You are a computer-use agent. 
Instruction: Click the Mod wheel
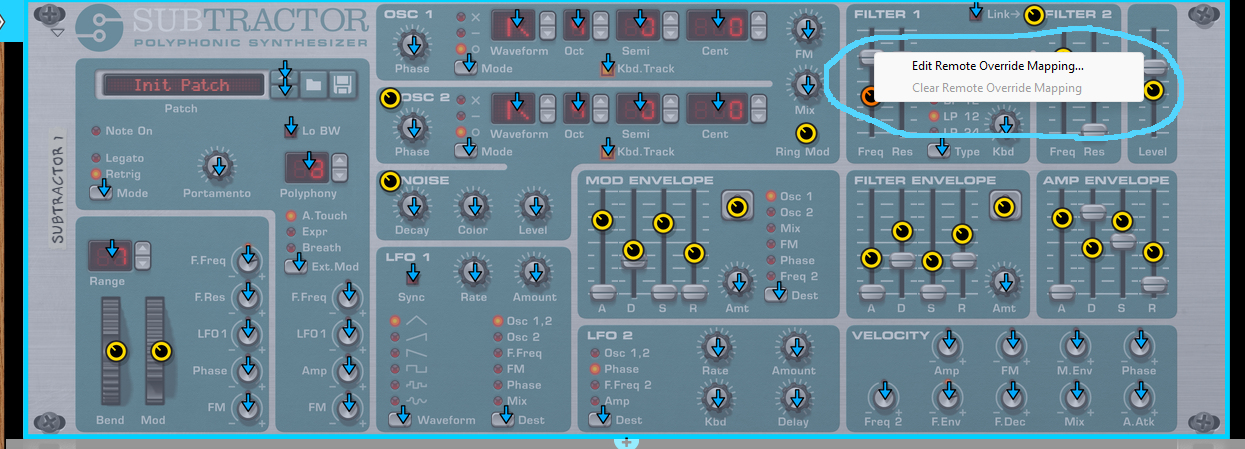point(156,350)
